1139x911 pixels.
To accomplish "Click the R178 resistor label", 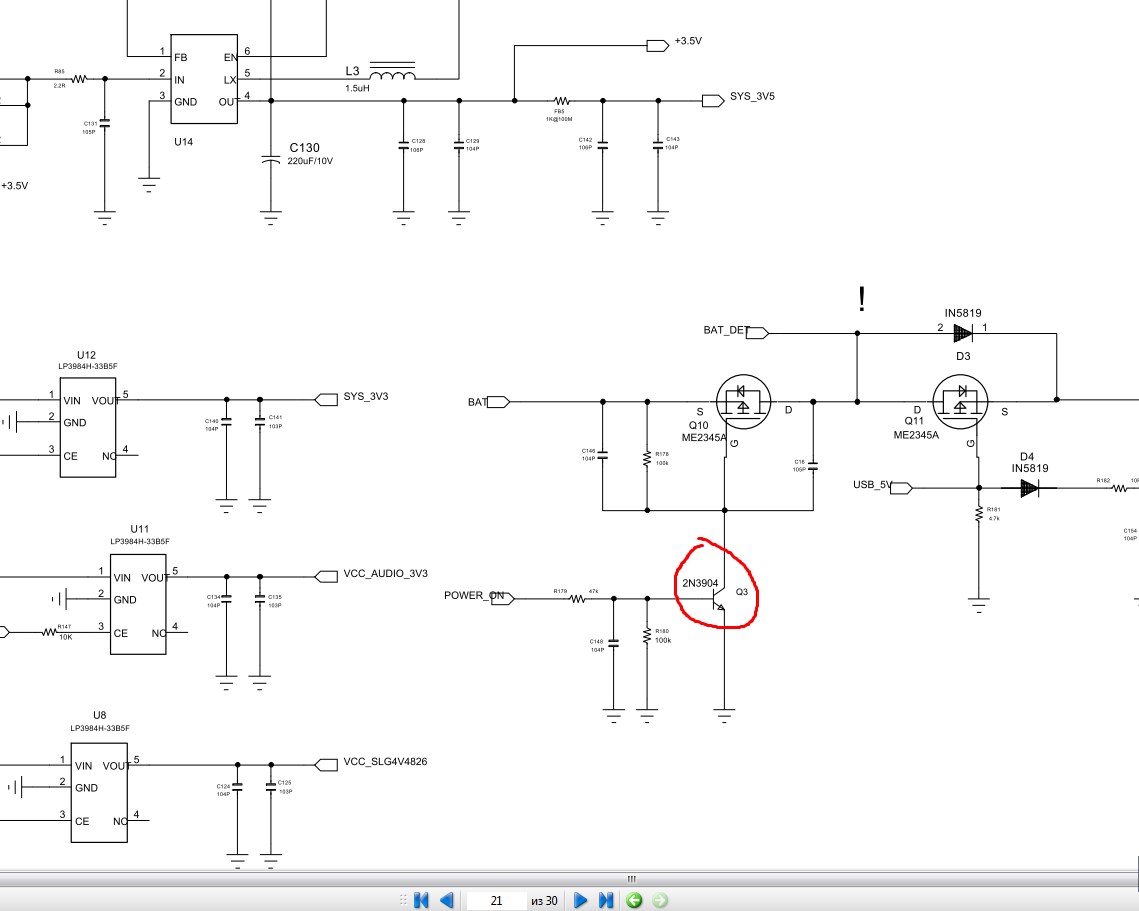I will pos(662,454).
